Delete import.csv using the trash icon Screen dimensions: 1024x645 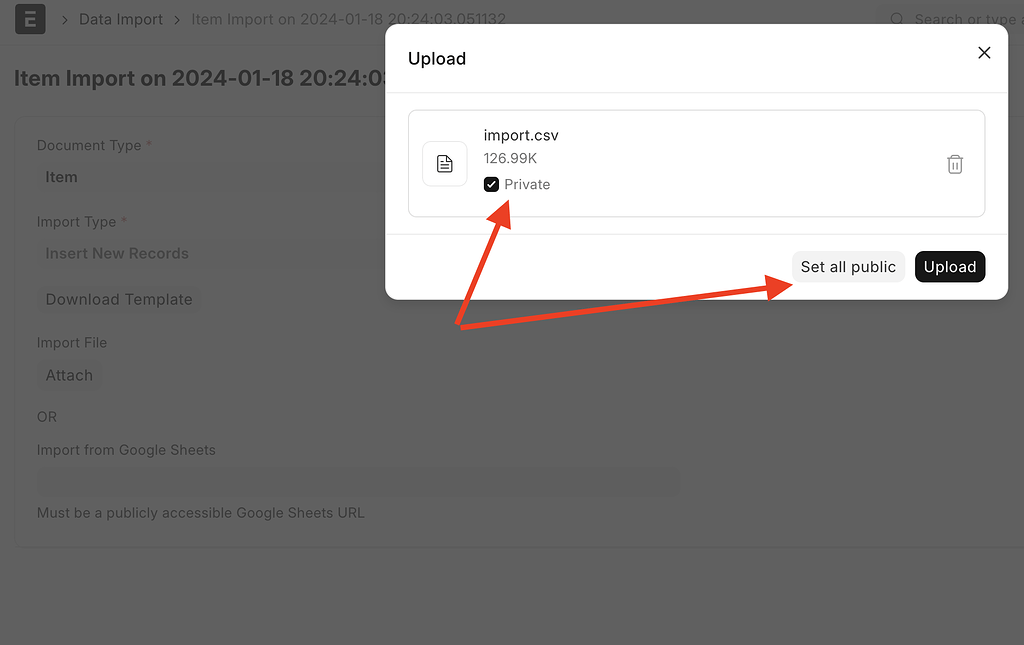pos(955,163)
